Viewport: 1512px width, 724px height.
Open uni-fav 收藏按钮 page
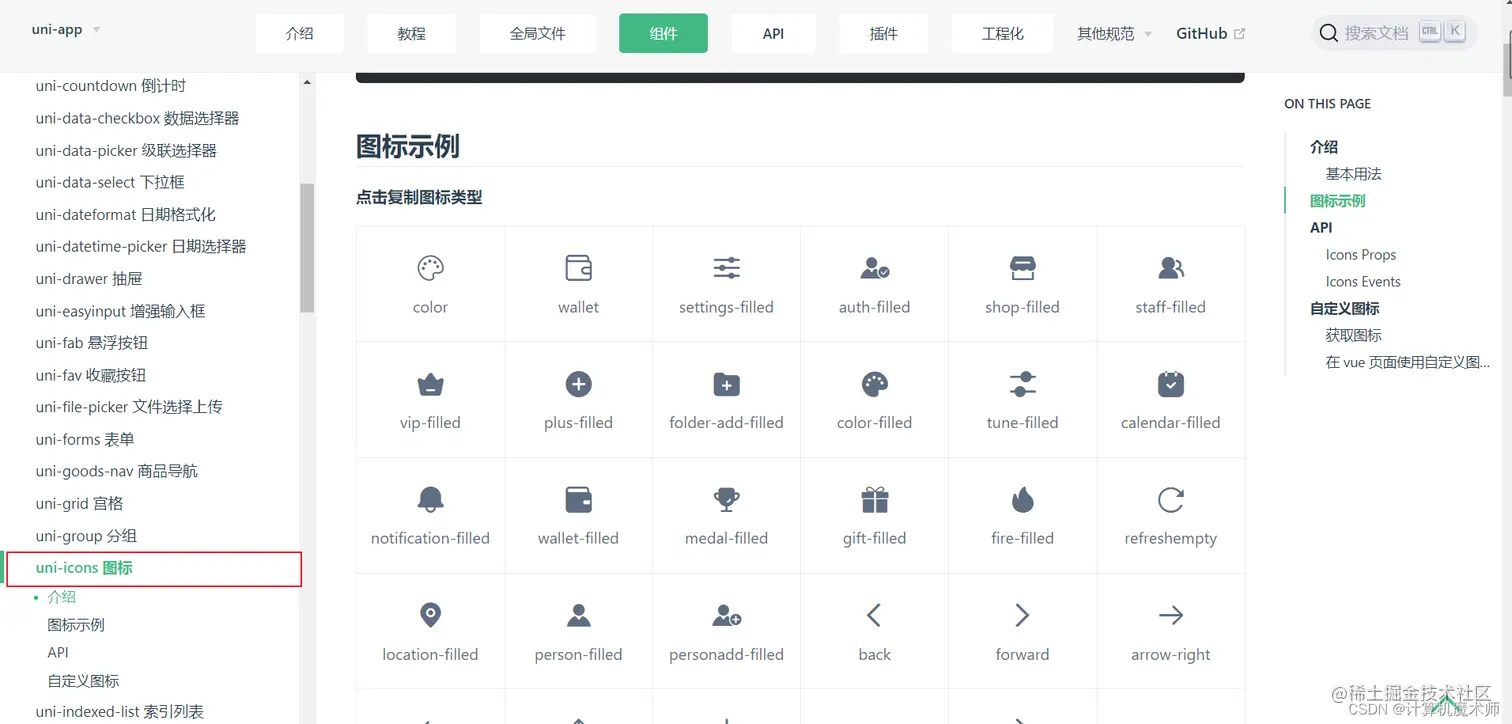90,375
